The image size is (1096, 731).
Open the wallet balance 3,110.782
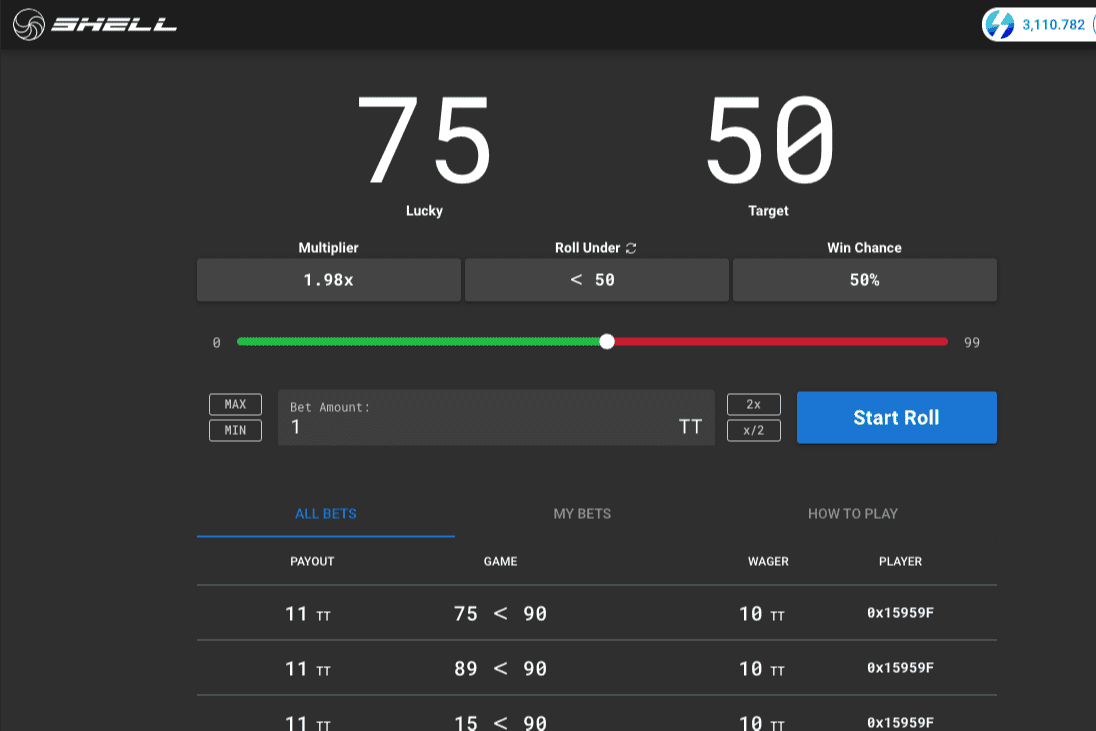[x=1053, y=25]
